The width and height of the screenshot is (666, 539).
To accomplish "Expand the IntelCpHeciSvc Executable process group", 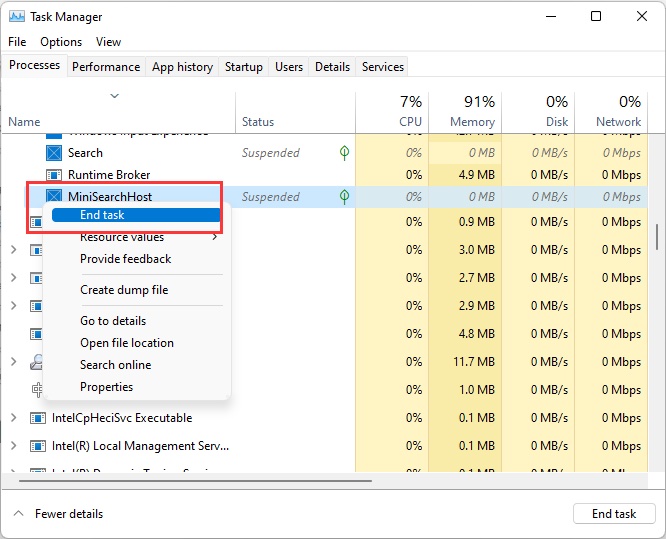I will tap(14, 418).
